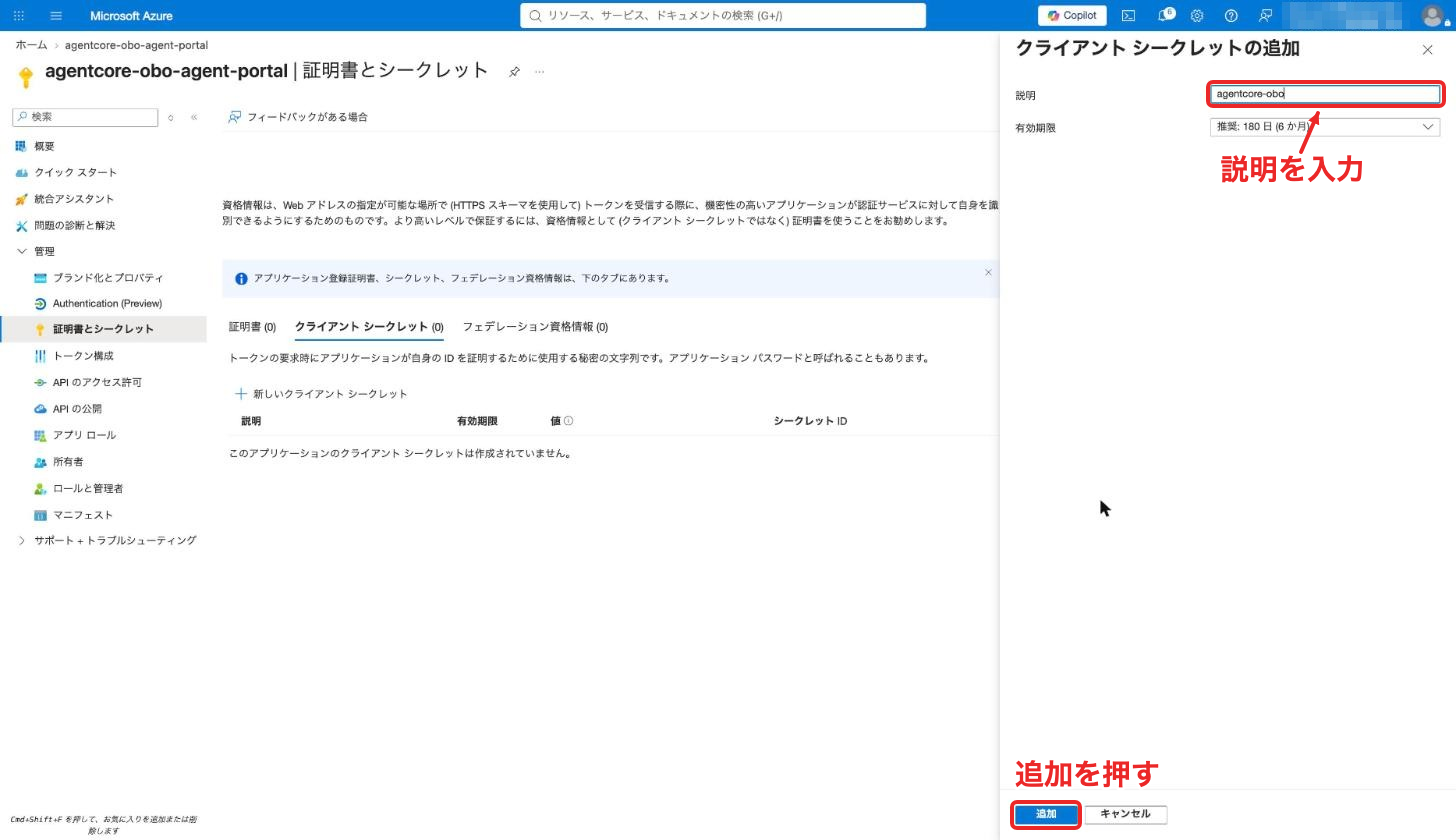
Task: Open the Azure portal waffle menu
Action: point(19,15)
